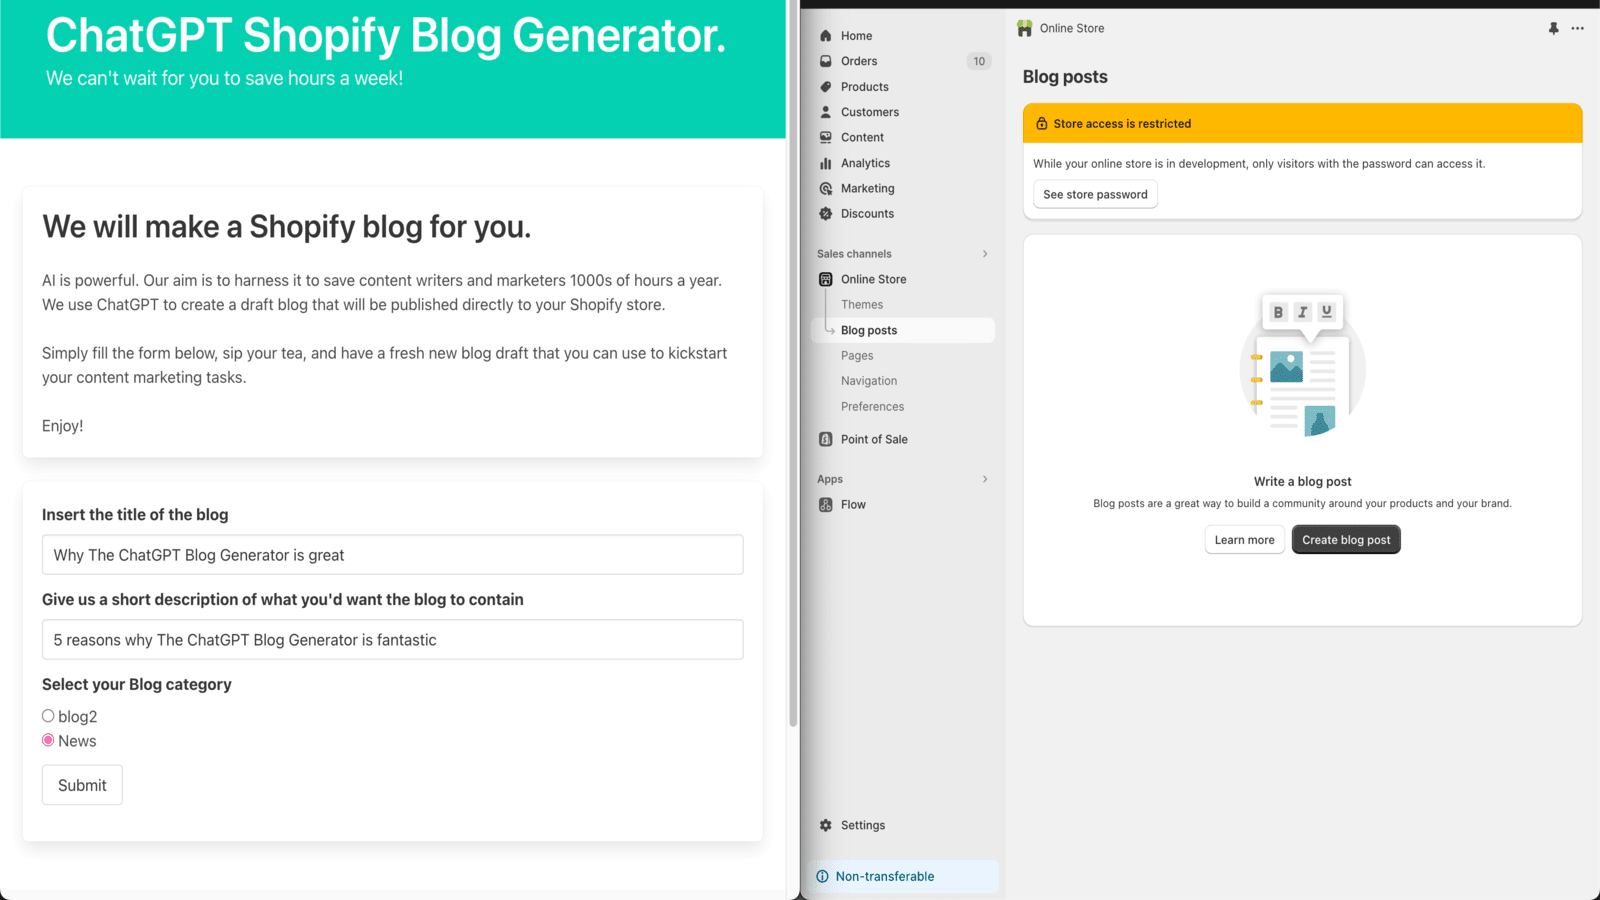This screenshot has height=900, width=1600.
Task: Click the Settings label in sidebar
Action: [863, 825]
